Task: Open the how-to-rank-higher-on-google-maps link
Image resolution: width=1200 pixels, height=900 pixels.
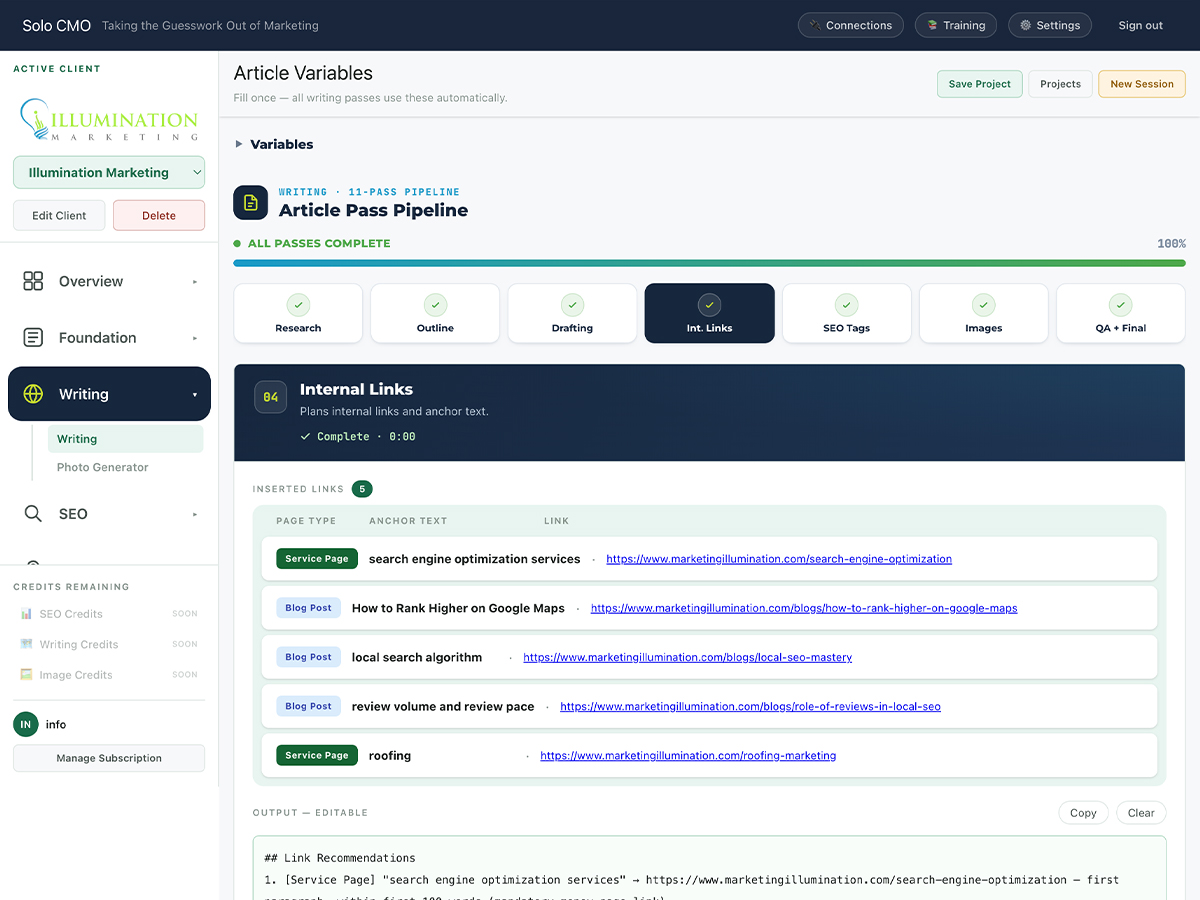Action: pos(804,608)
